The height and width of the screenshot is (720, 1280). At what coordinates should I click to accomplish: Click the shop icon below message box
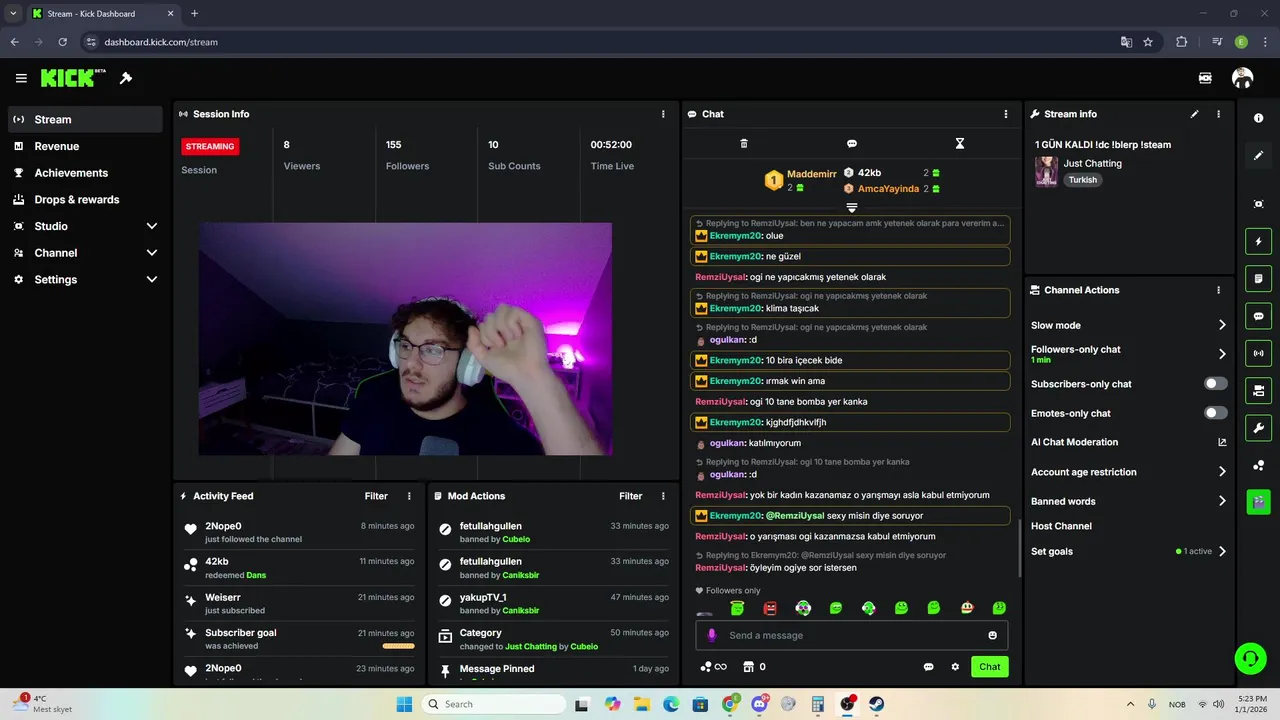click(x=747, y=667)
